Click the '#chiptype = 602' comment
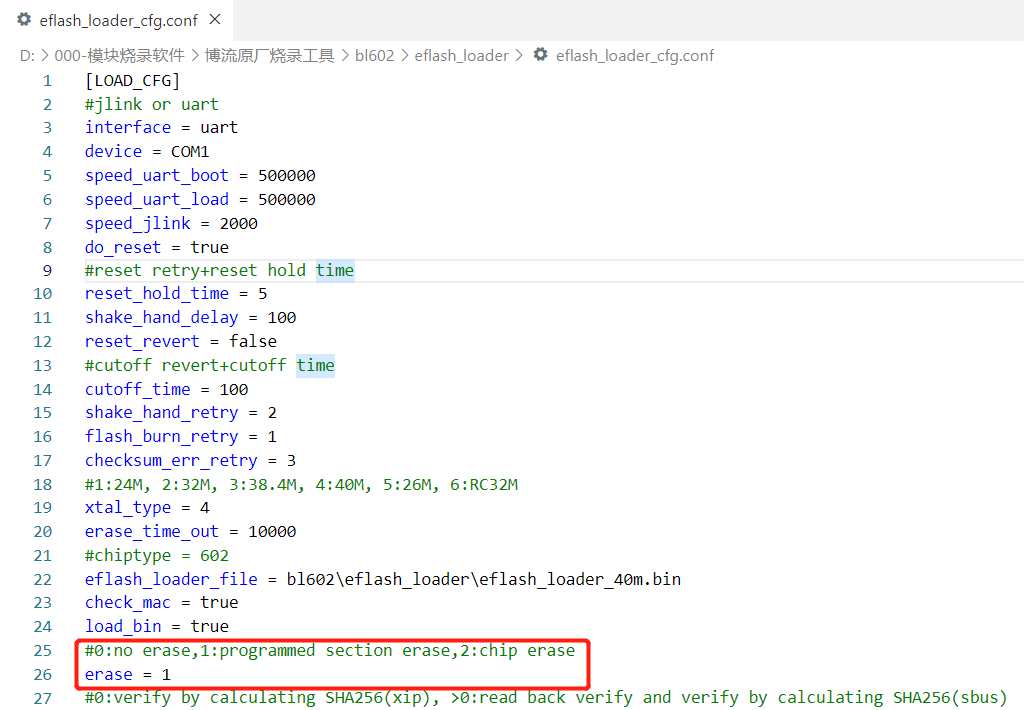 pyautogui.click(x=157, y=556)
